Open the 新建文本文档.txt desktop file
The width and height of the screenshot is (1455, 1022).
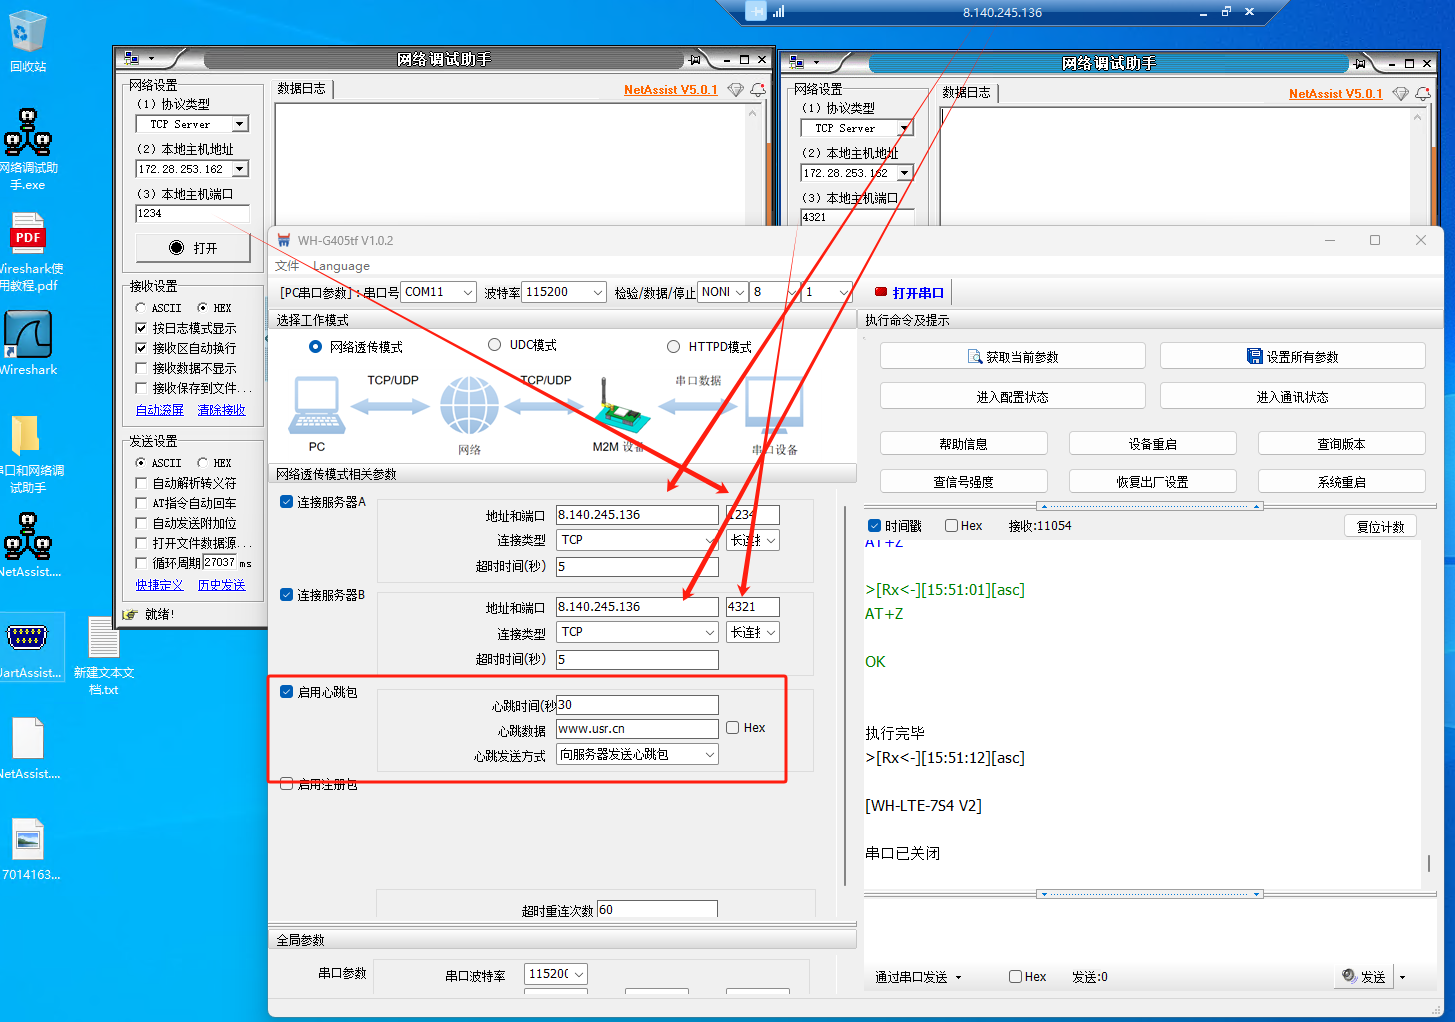pyautogui.click(x=103, y=640)
